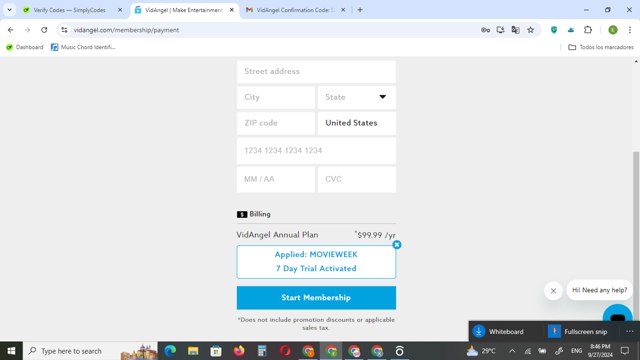Click the browser forward arrow
Screen dimensions: 640x360
click(27, 30)
